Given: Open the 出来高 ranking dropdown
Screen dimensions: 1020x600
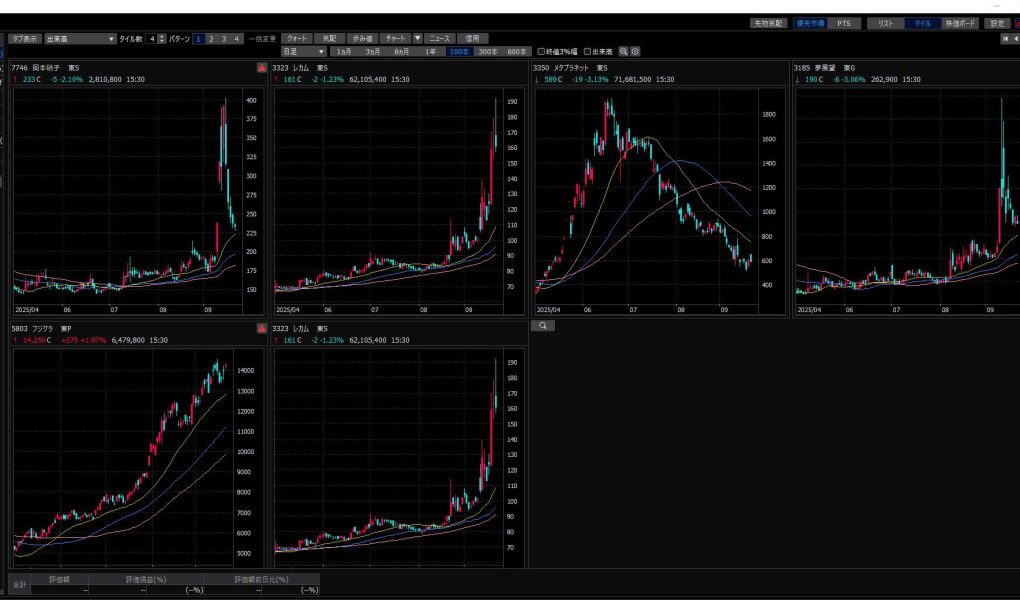Looking at the screenshot, I should [79, 38].
